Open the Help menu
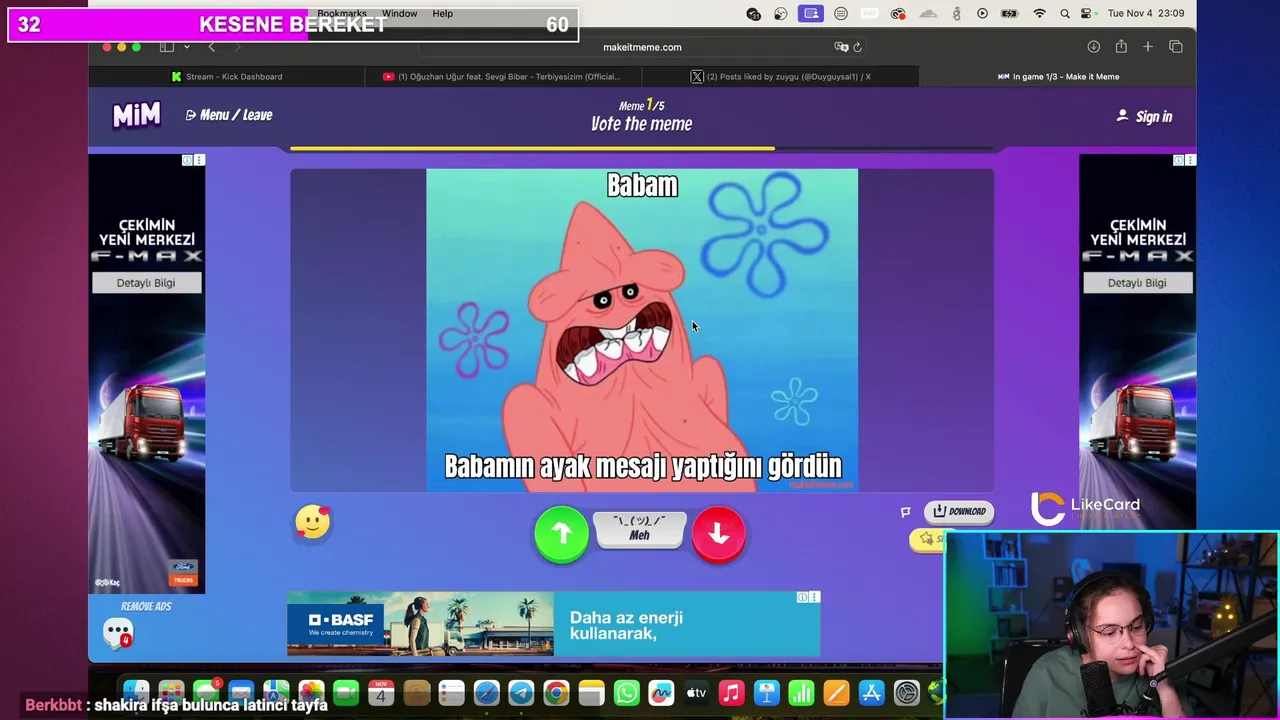This screenshot has height=720, width=1280. pos(442,14)
